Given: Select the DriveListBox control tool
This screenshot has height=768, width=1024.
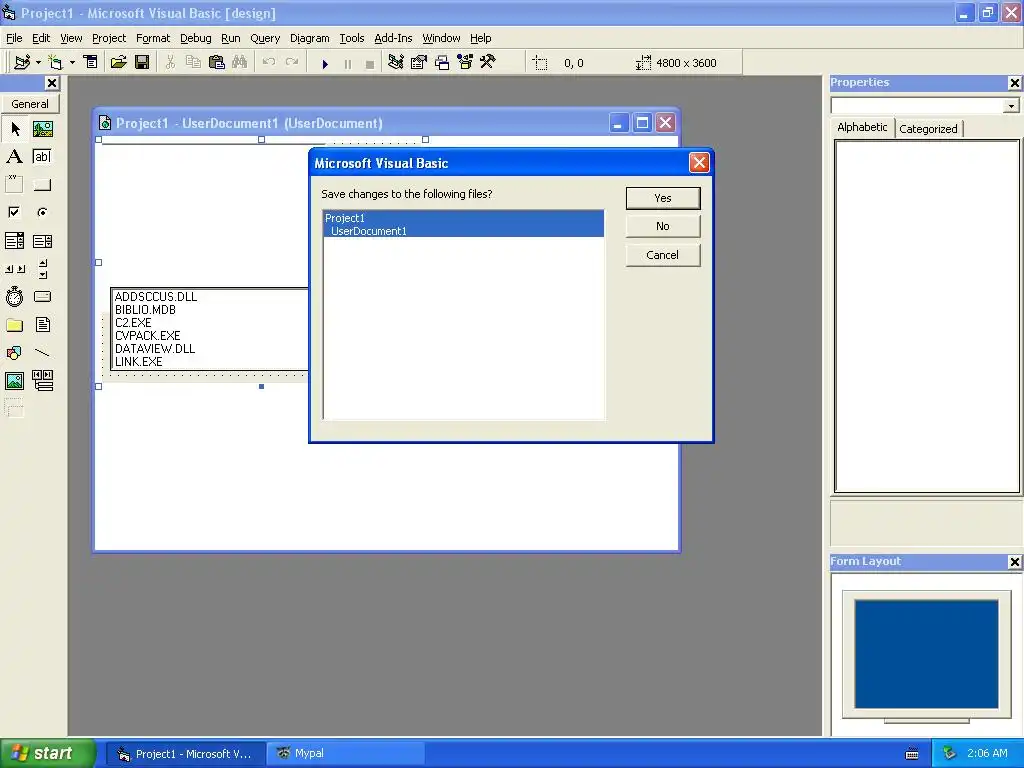Looking at the screenshot, I should [42, 297].
